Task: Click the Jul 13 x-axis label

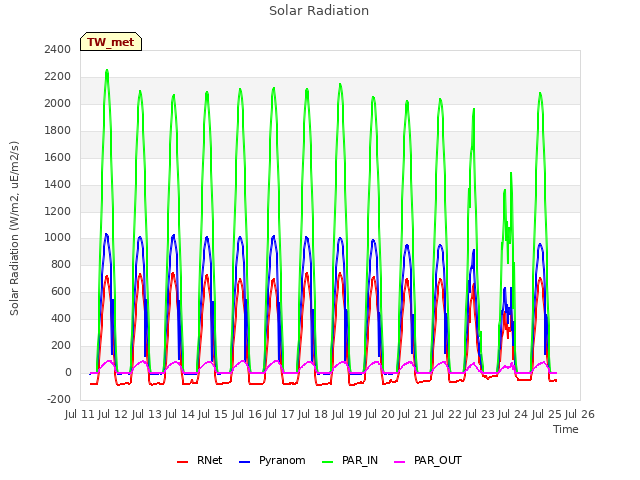Action: pyautogui.click(x=146, y=414)
